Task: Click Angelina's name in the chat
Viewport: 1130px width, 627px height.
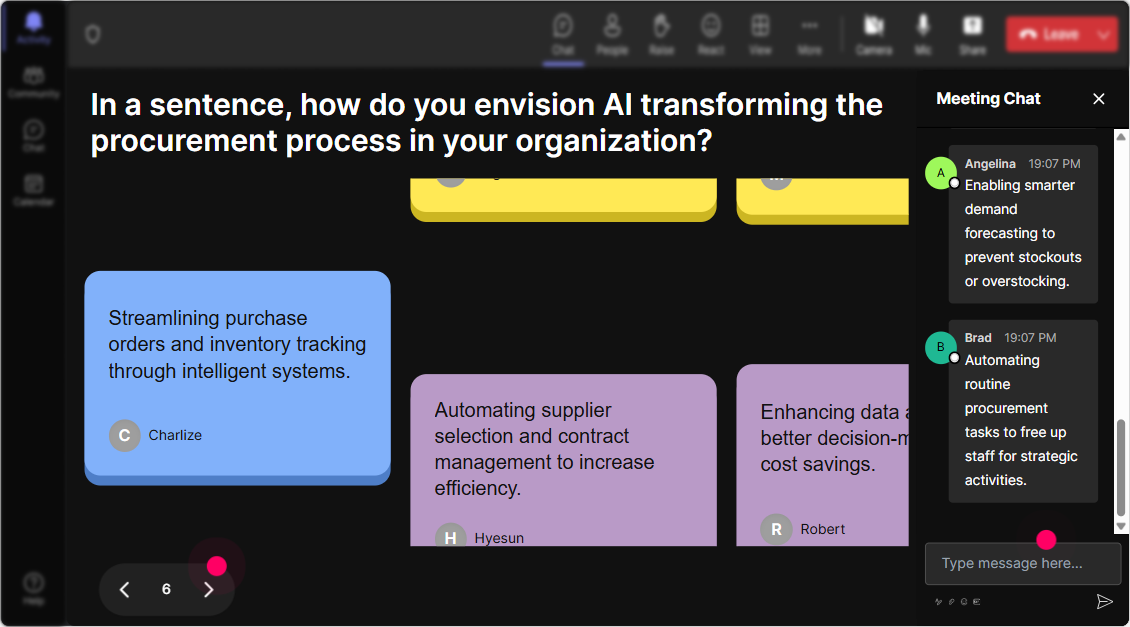Action: [990, 164]
